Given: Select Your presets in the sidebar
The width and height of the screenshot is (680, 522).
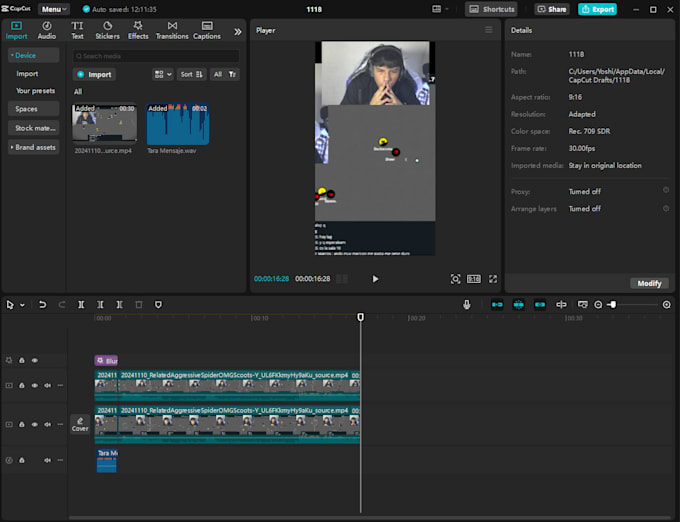Looking at the screenshot, I should (36, 91).
